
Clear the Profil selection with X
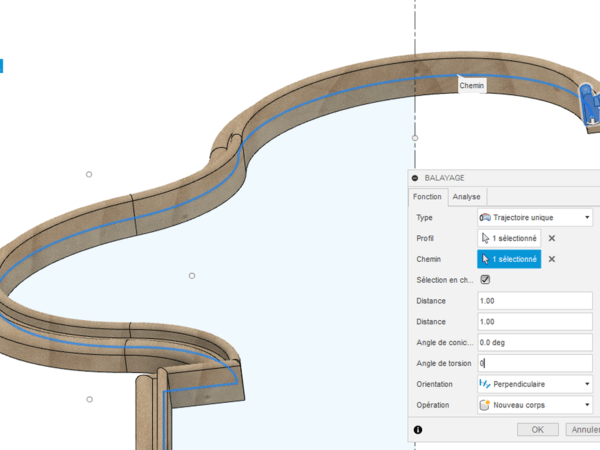(551, 238)
